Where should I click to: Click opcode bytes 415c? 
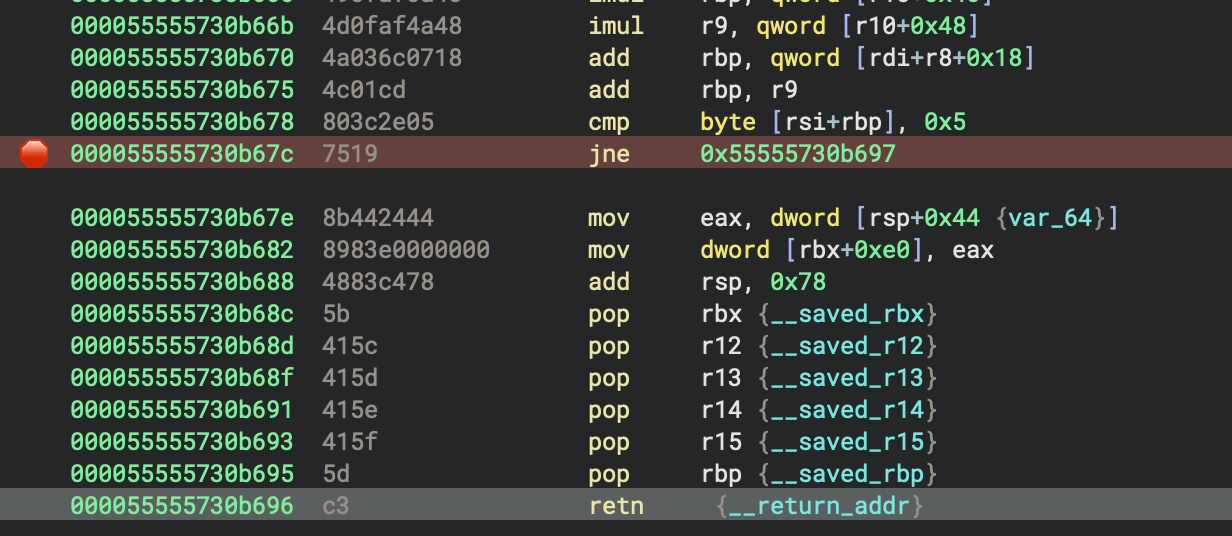[350, 346]
